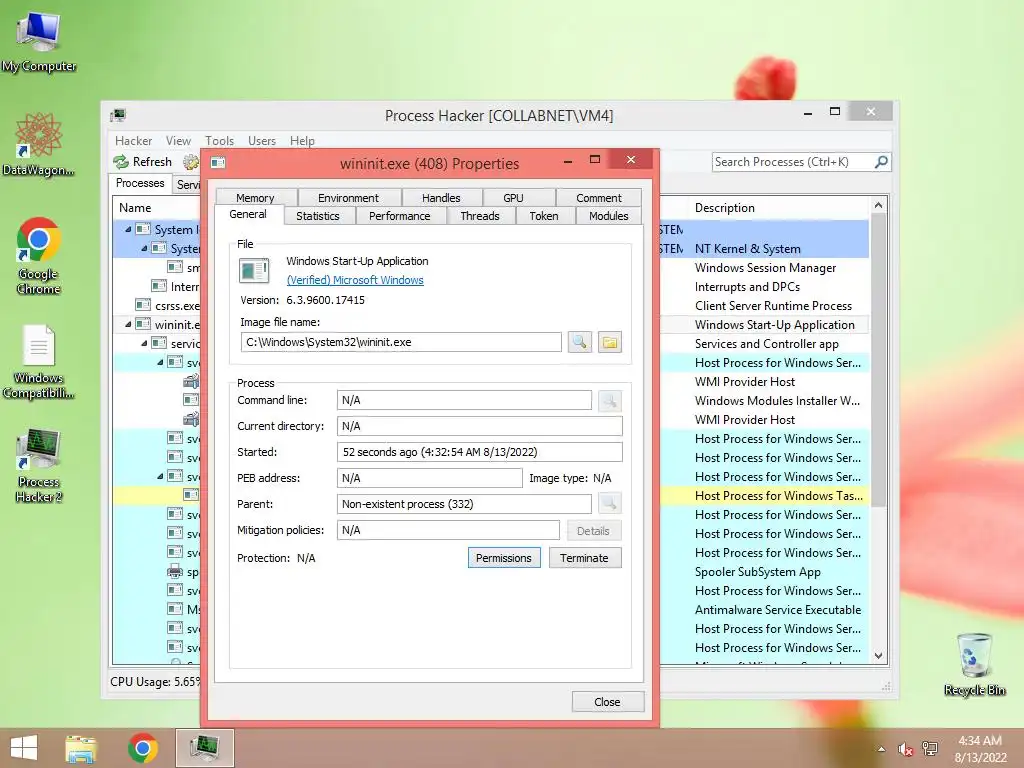Launch Chrome from the taskbar
1024x768 pixels.
pos(142,748)
